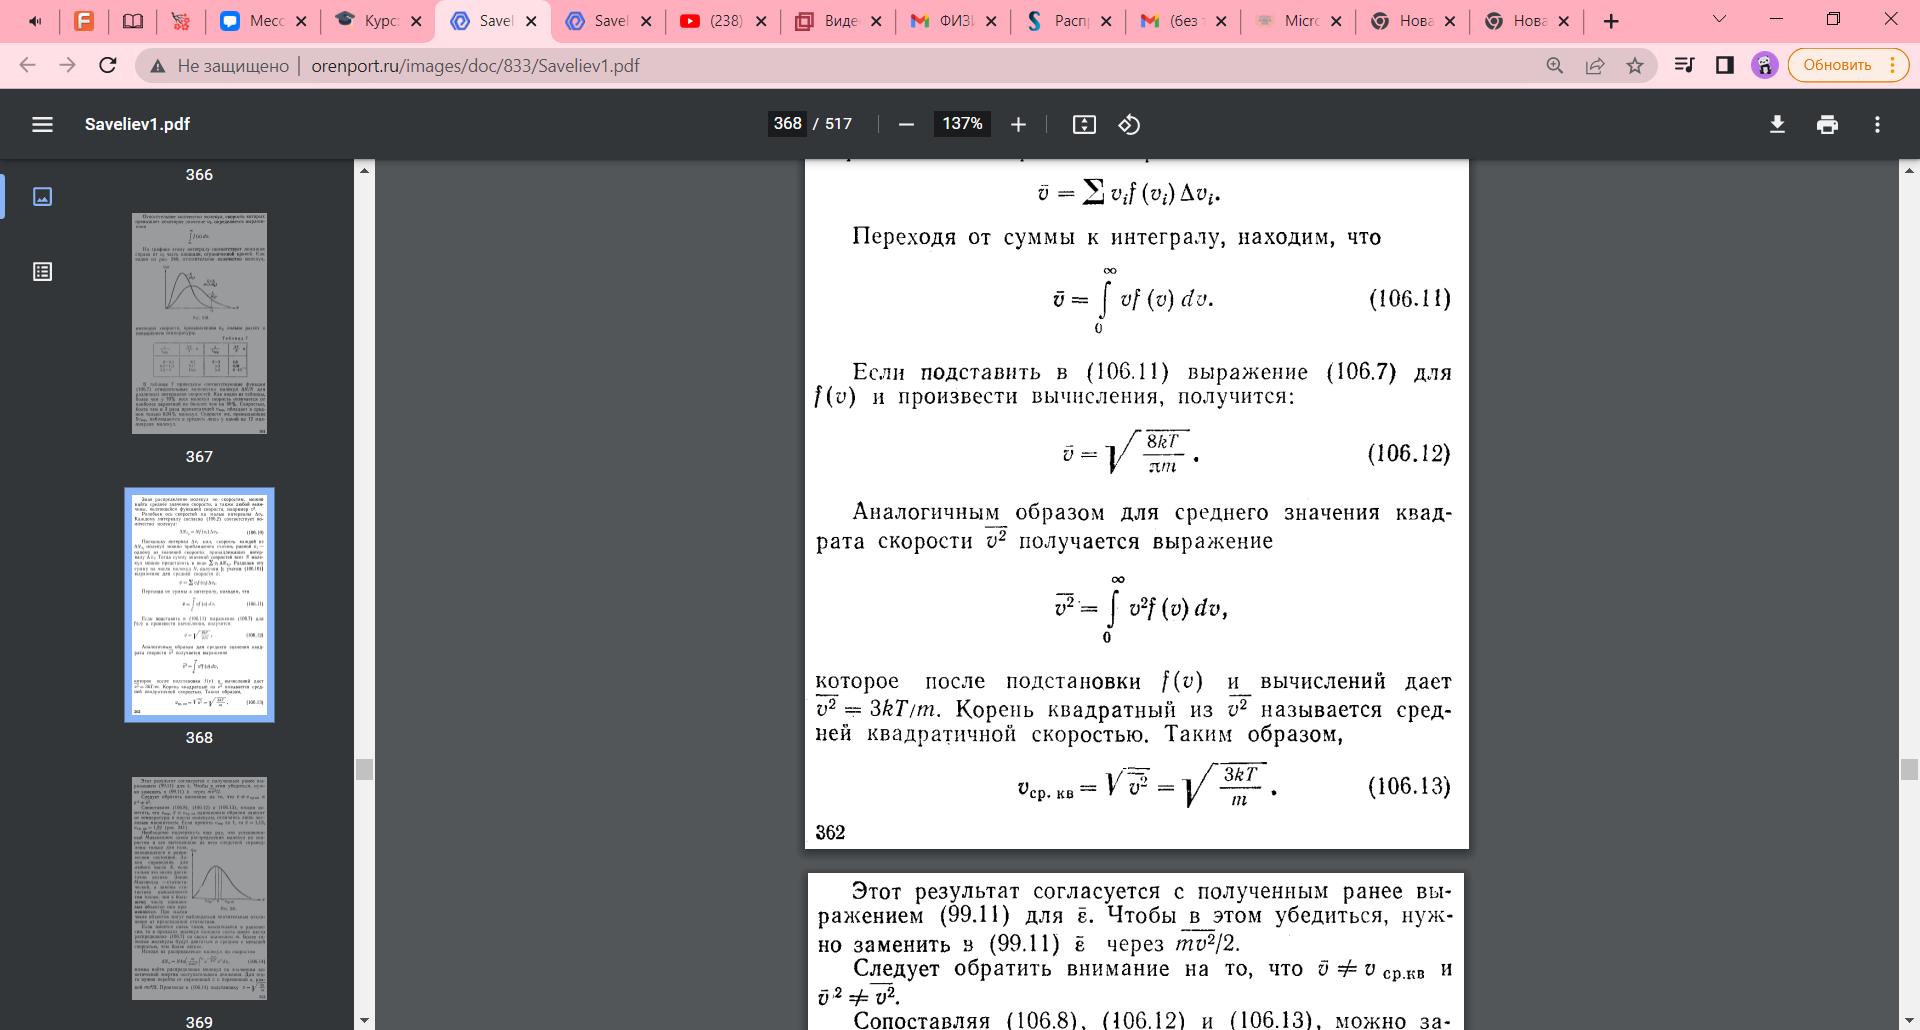Reload the current page
Viewport: 1920px width, 1030px height.
[108, 65]
